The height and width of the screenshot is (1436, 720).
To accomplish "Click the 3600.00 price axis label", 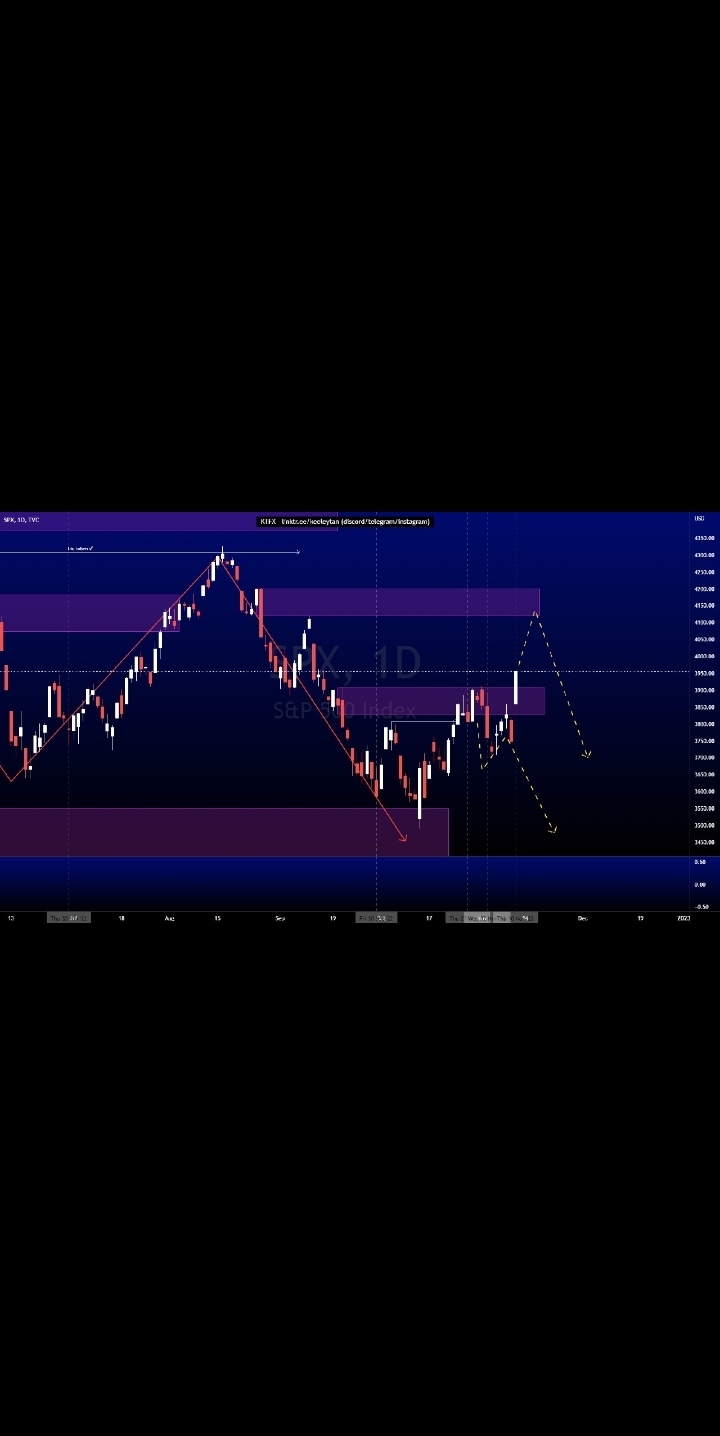I will point(704,791).
